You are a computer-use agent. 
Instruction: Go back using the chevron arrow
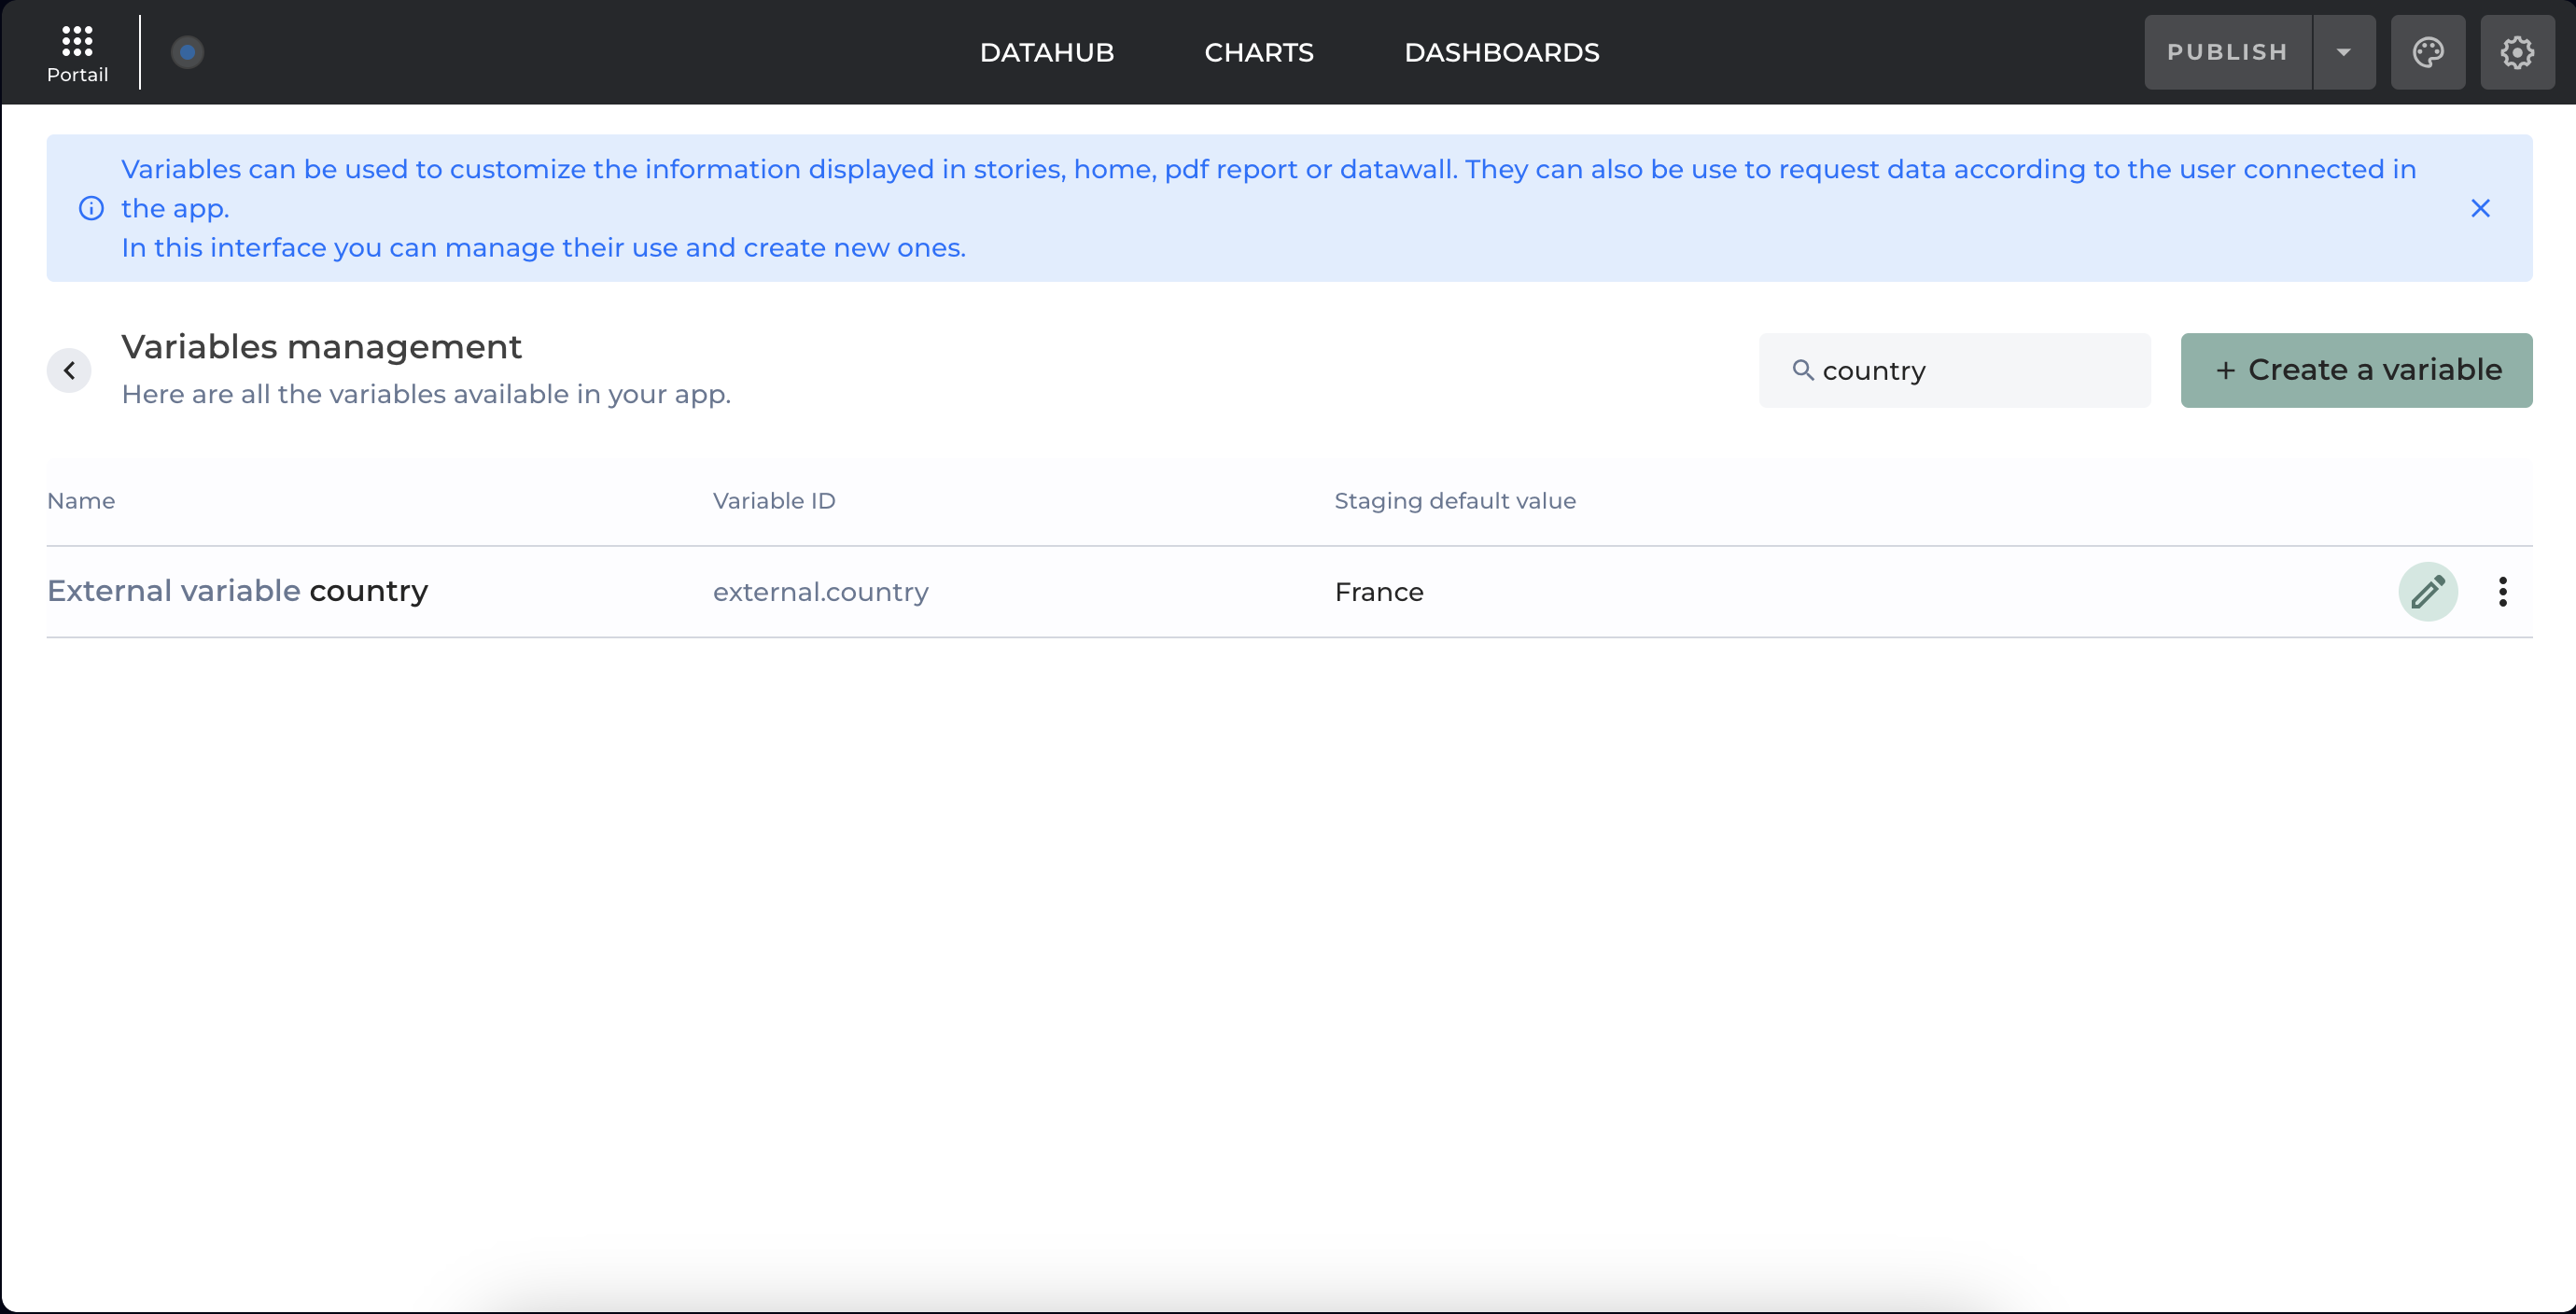[69, 371]
